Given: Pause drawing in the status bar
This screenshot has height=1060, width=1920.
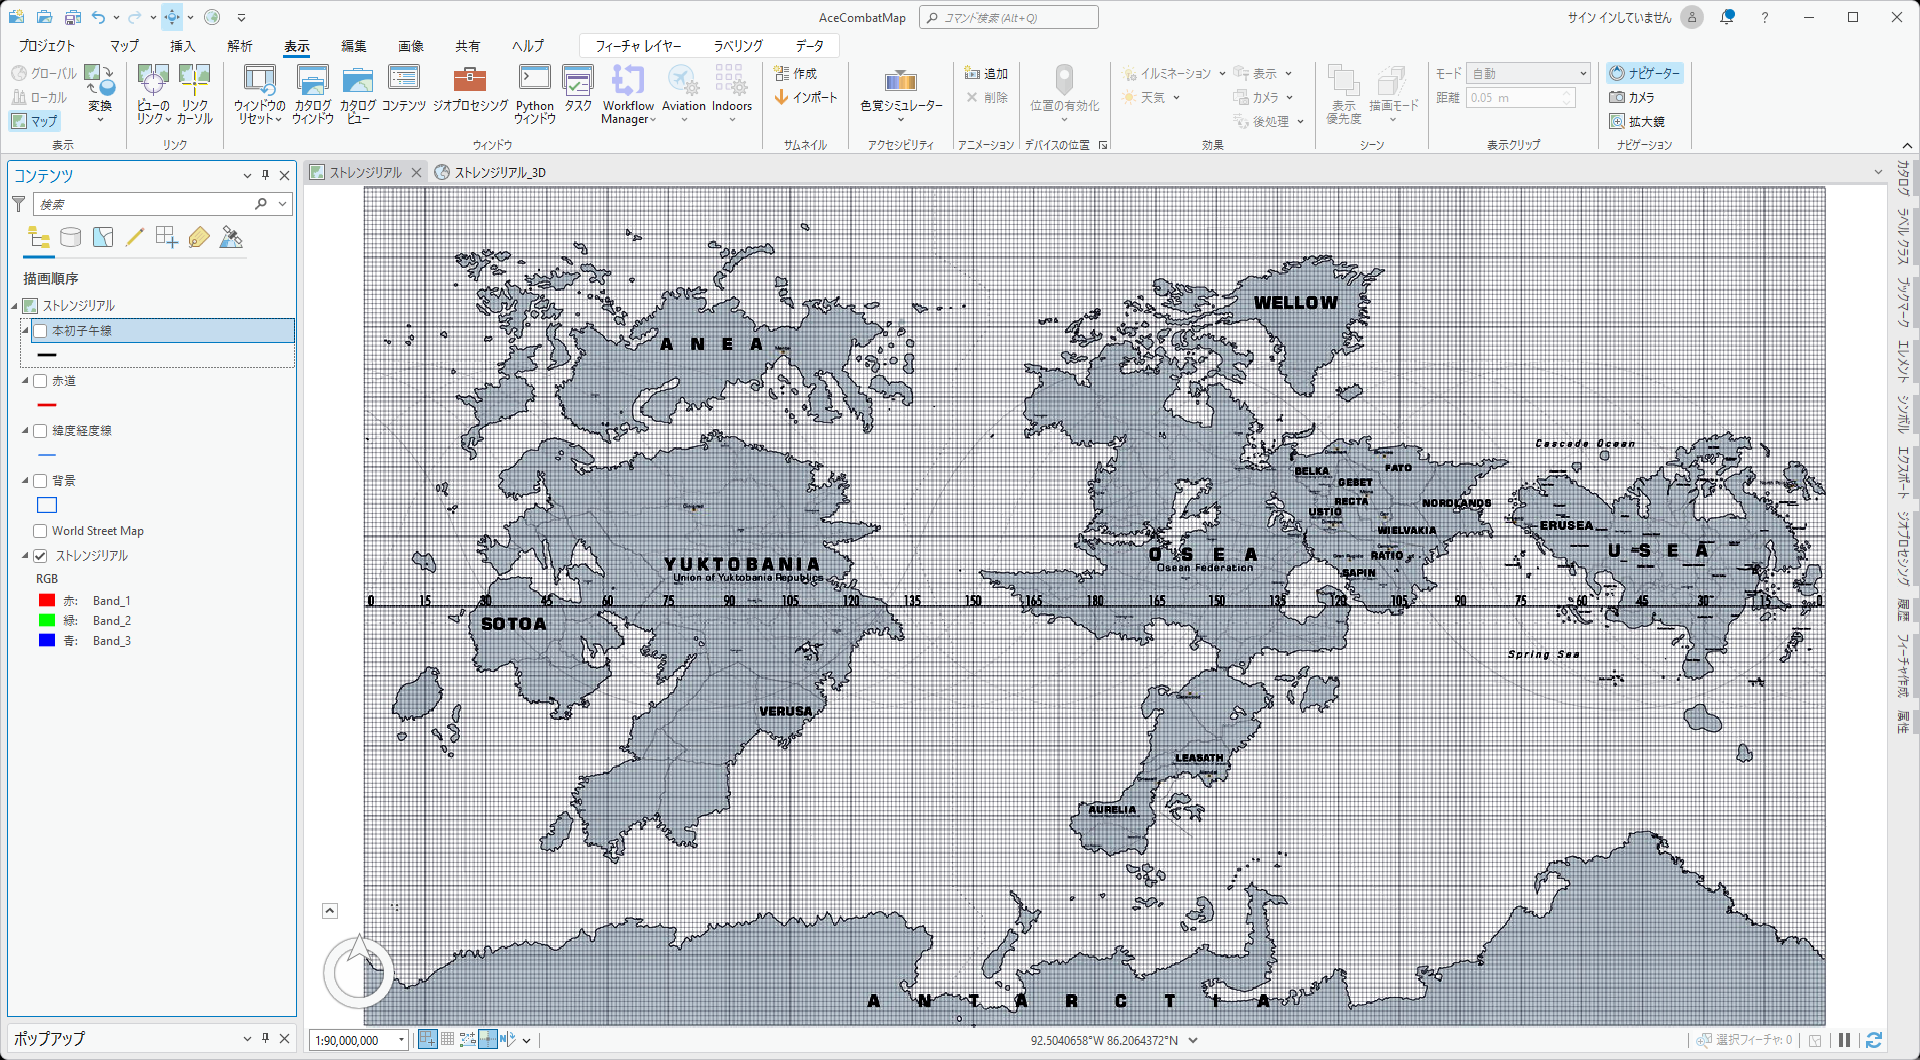Looking at the screenshot, I should click(1845, 1040).
